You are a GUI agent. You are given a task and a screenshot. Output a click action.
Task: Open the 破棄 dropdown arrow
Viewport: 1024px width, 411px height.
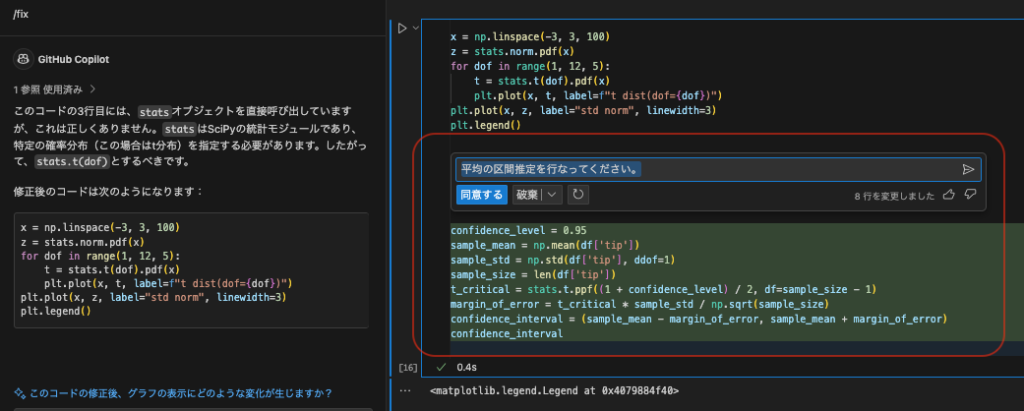tap(552, 194)
